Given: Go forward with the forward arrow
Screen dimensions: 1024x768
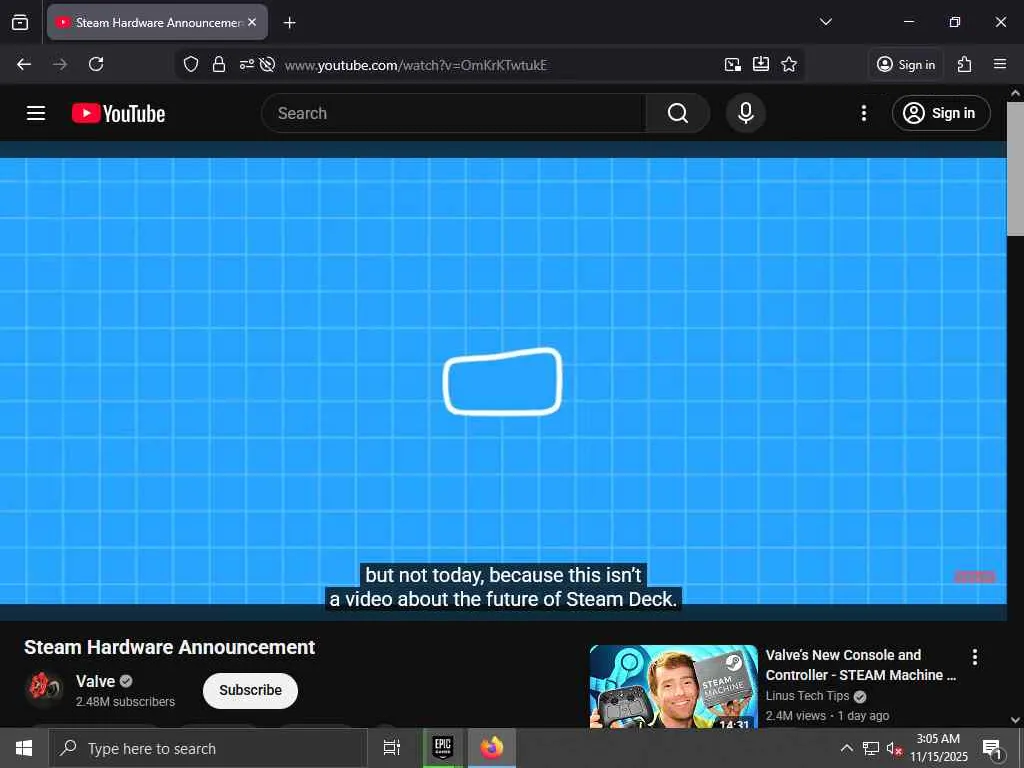Looking at the screenshot, I should (x=60, y=64).
